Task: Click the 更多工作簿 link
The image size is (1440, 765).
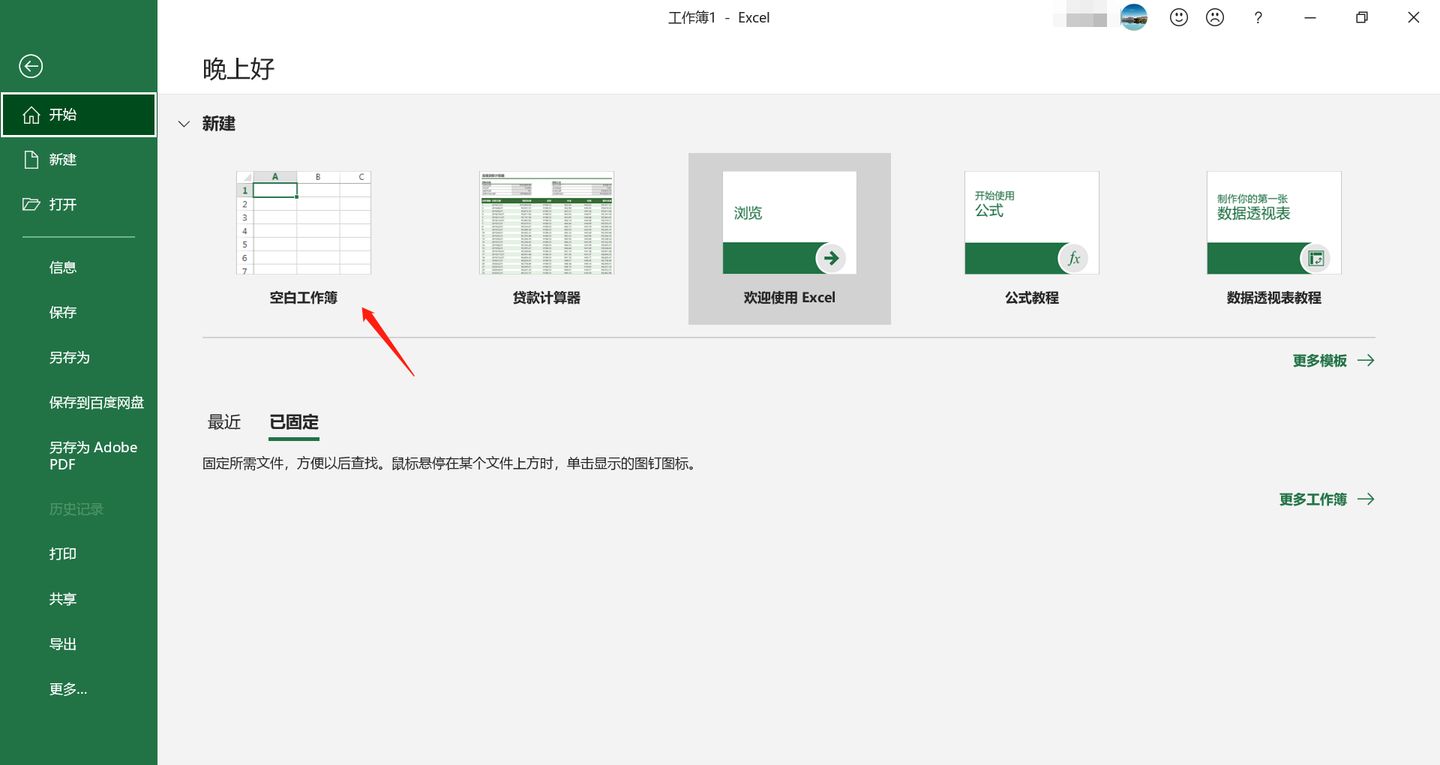Action: point(1326,499)
